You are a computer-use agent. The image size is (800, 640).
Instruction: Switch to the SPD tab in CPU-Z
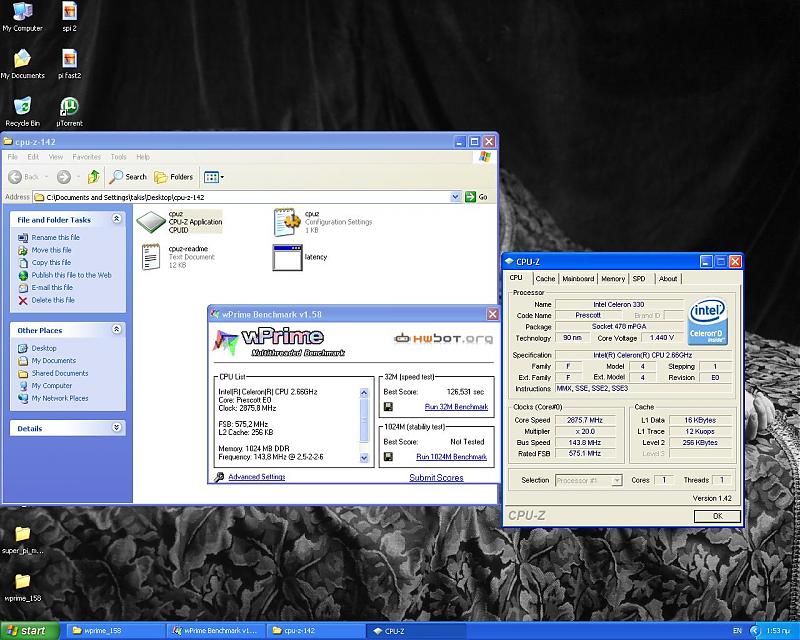coord(639,279)
